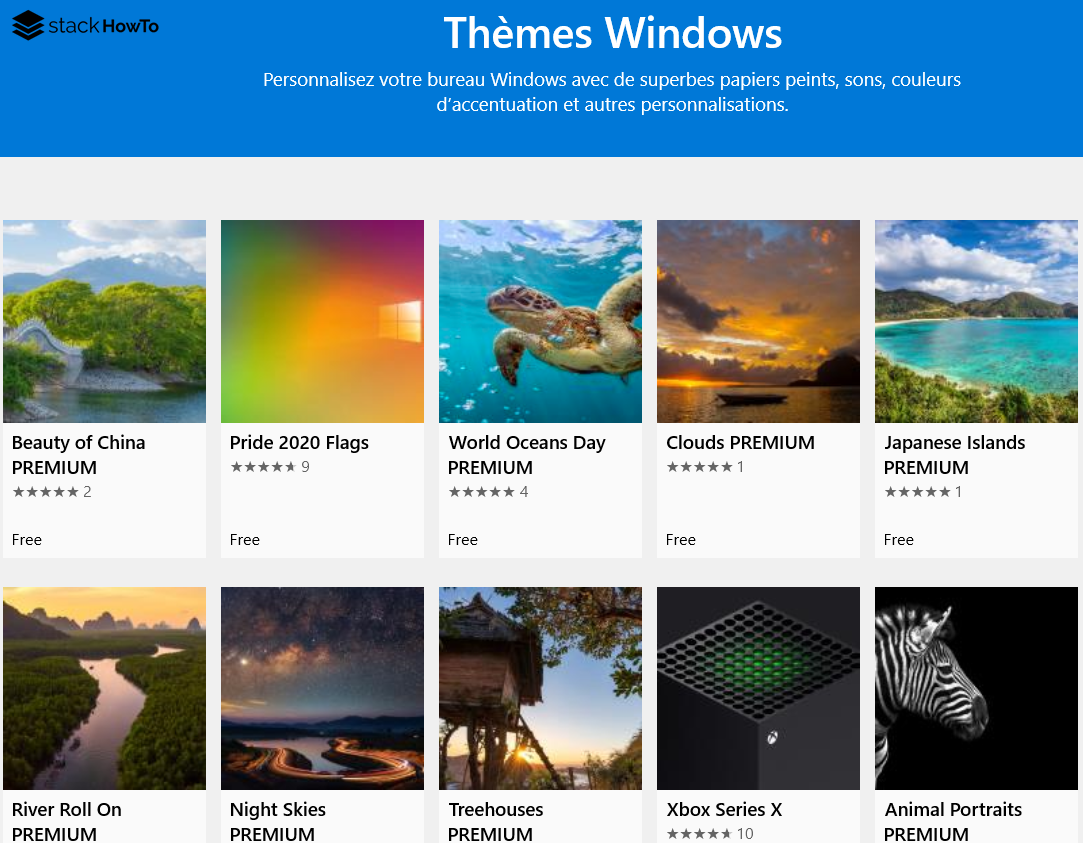
Task: Click the star rating under Clouds PREMIUM
Action: [698, 466]
